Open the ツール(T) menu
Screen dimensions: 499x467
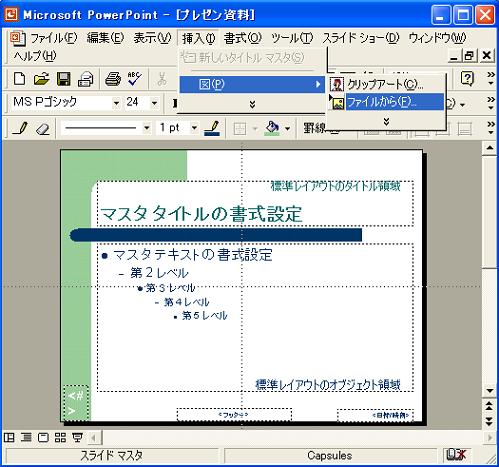[x=292, y=38]
